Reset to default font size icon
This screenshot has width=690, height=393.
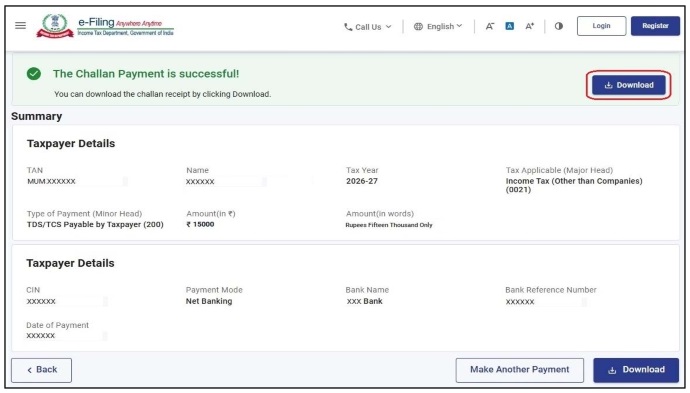[x=510, y=26]
